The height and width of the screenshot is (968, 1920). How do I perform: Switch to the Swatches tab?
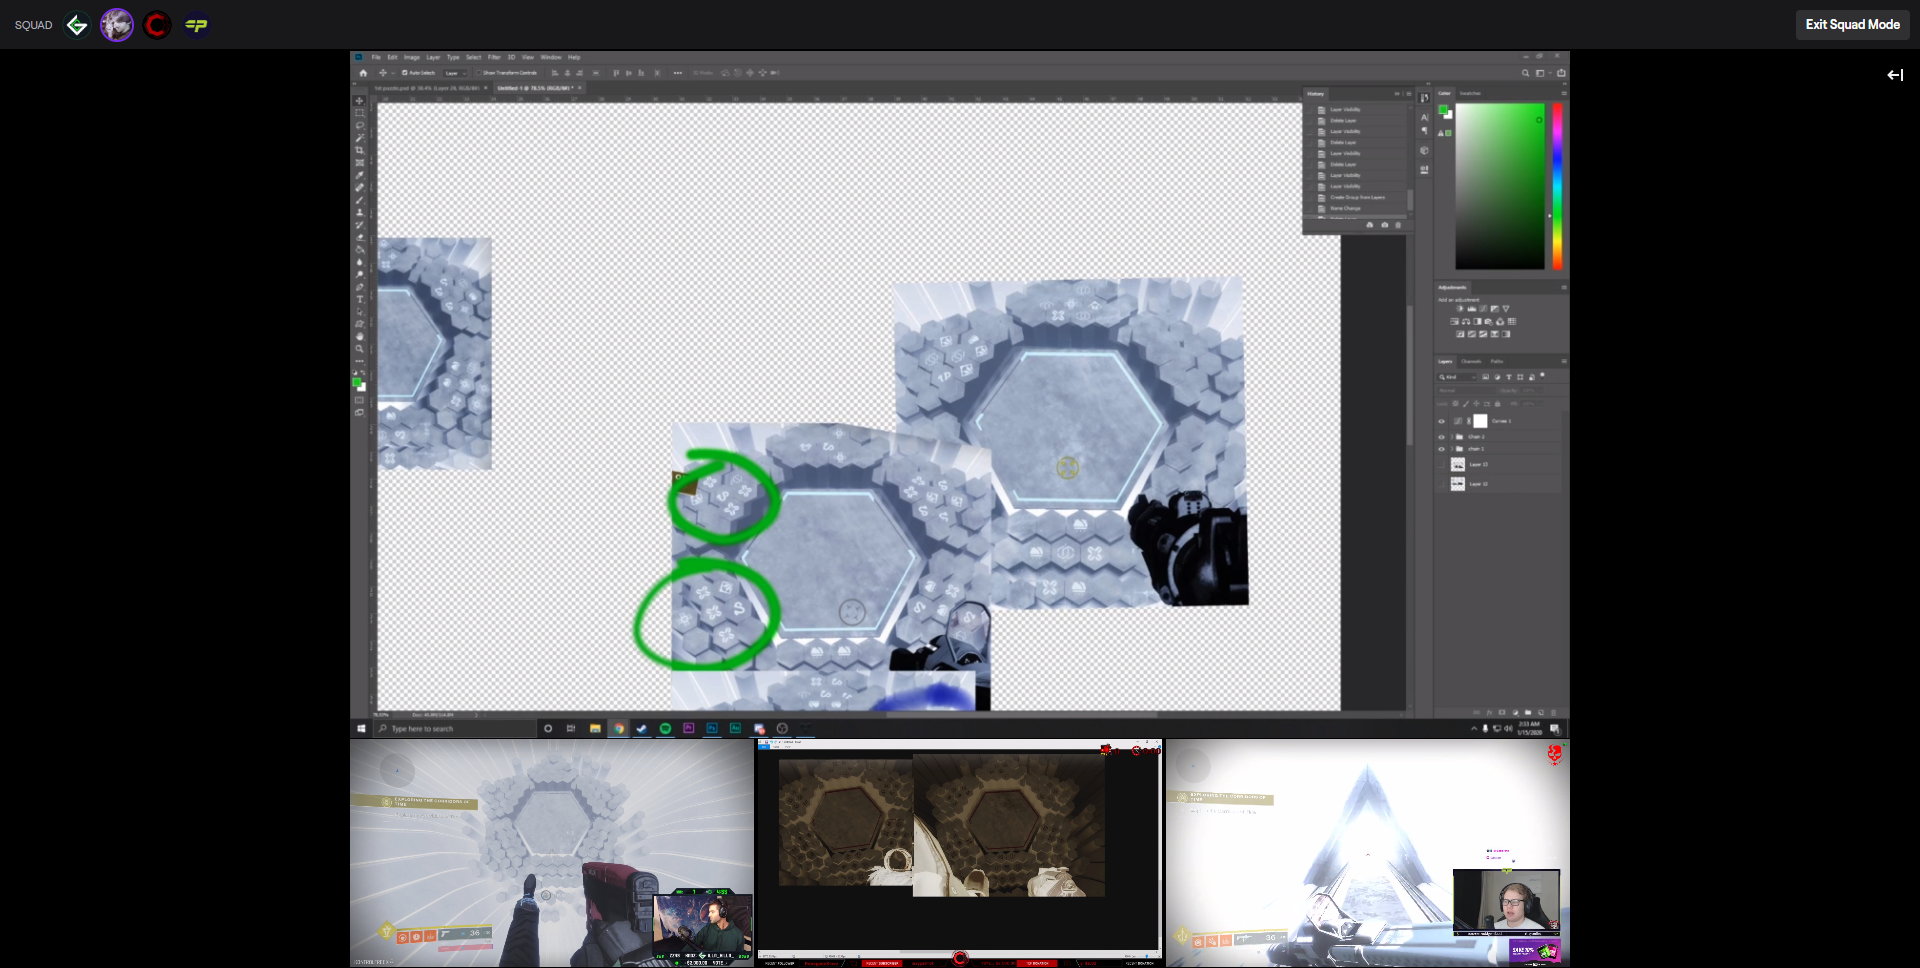point(1470,93)
